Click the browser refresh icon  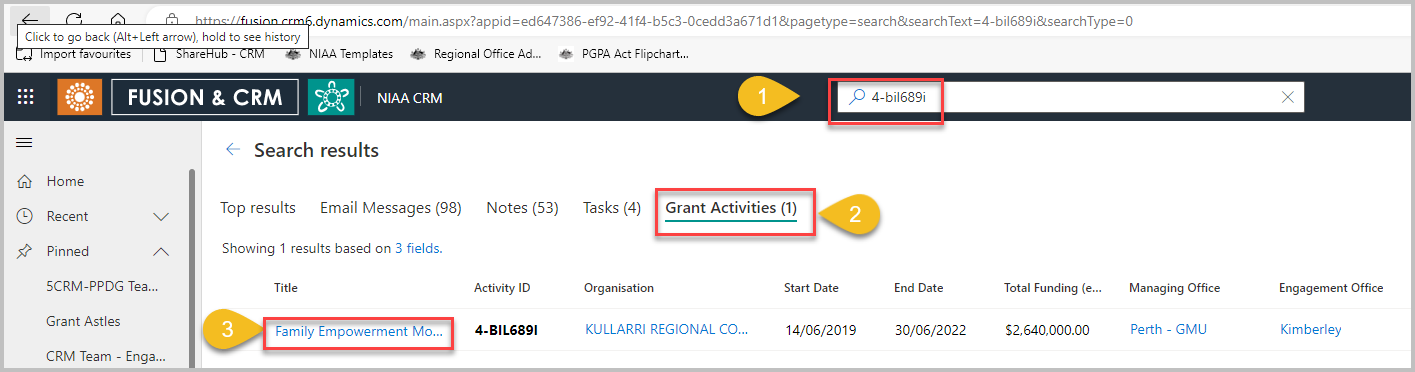coord(74,20)
